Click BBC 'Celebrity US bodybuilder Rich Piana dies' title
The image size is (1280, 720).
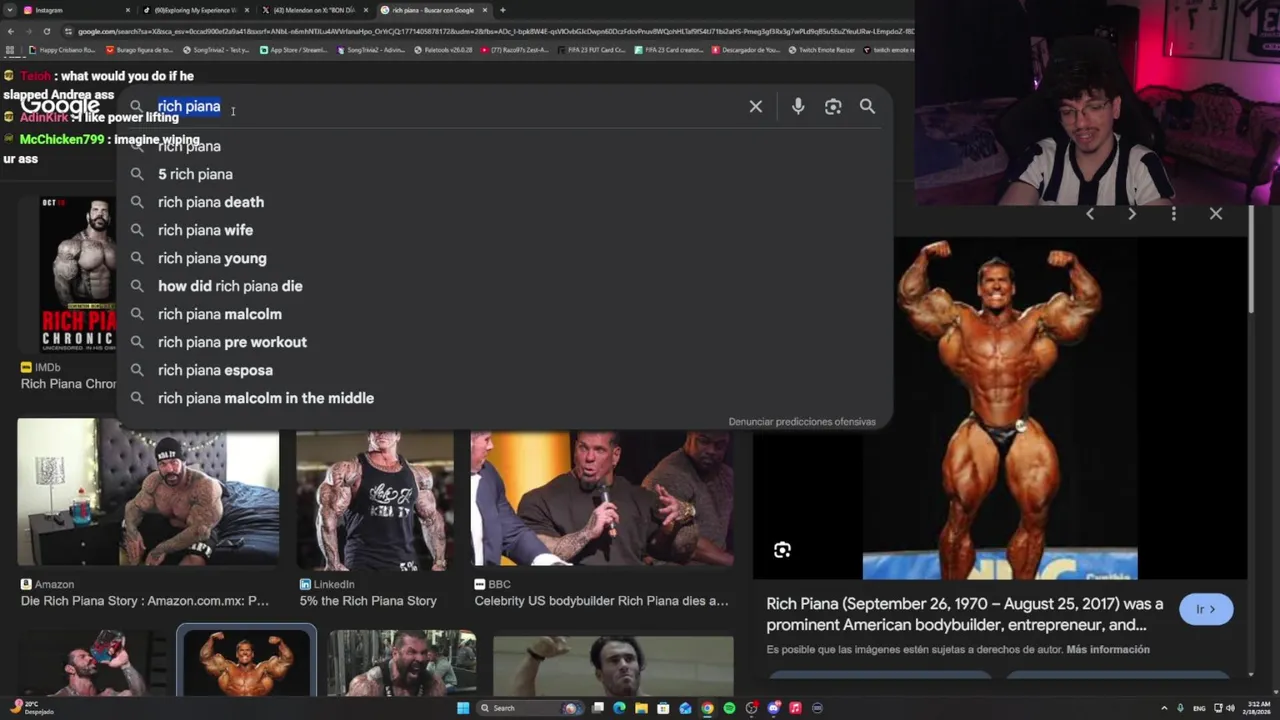click(601, 601)
